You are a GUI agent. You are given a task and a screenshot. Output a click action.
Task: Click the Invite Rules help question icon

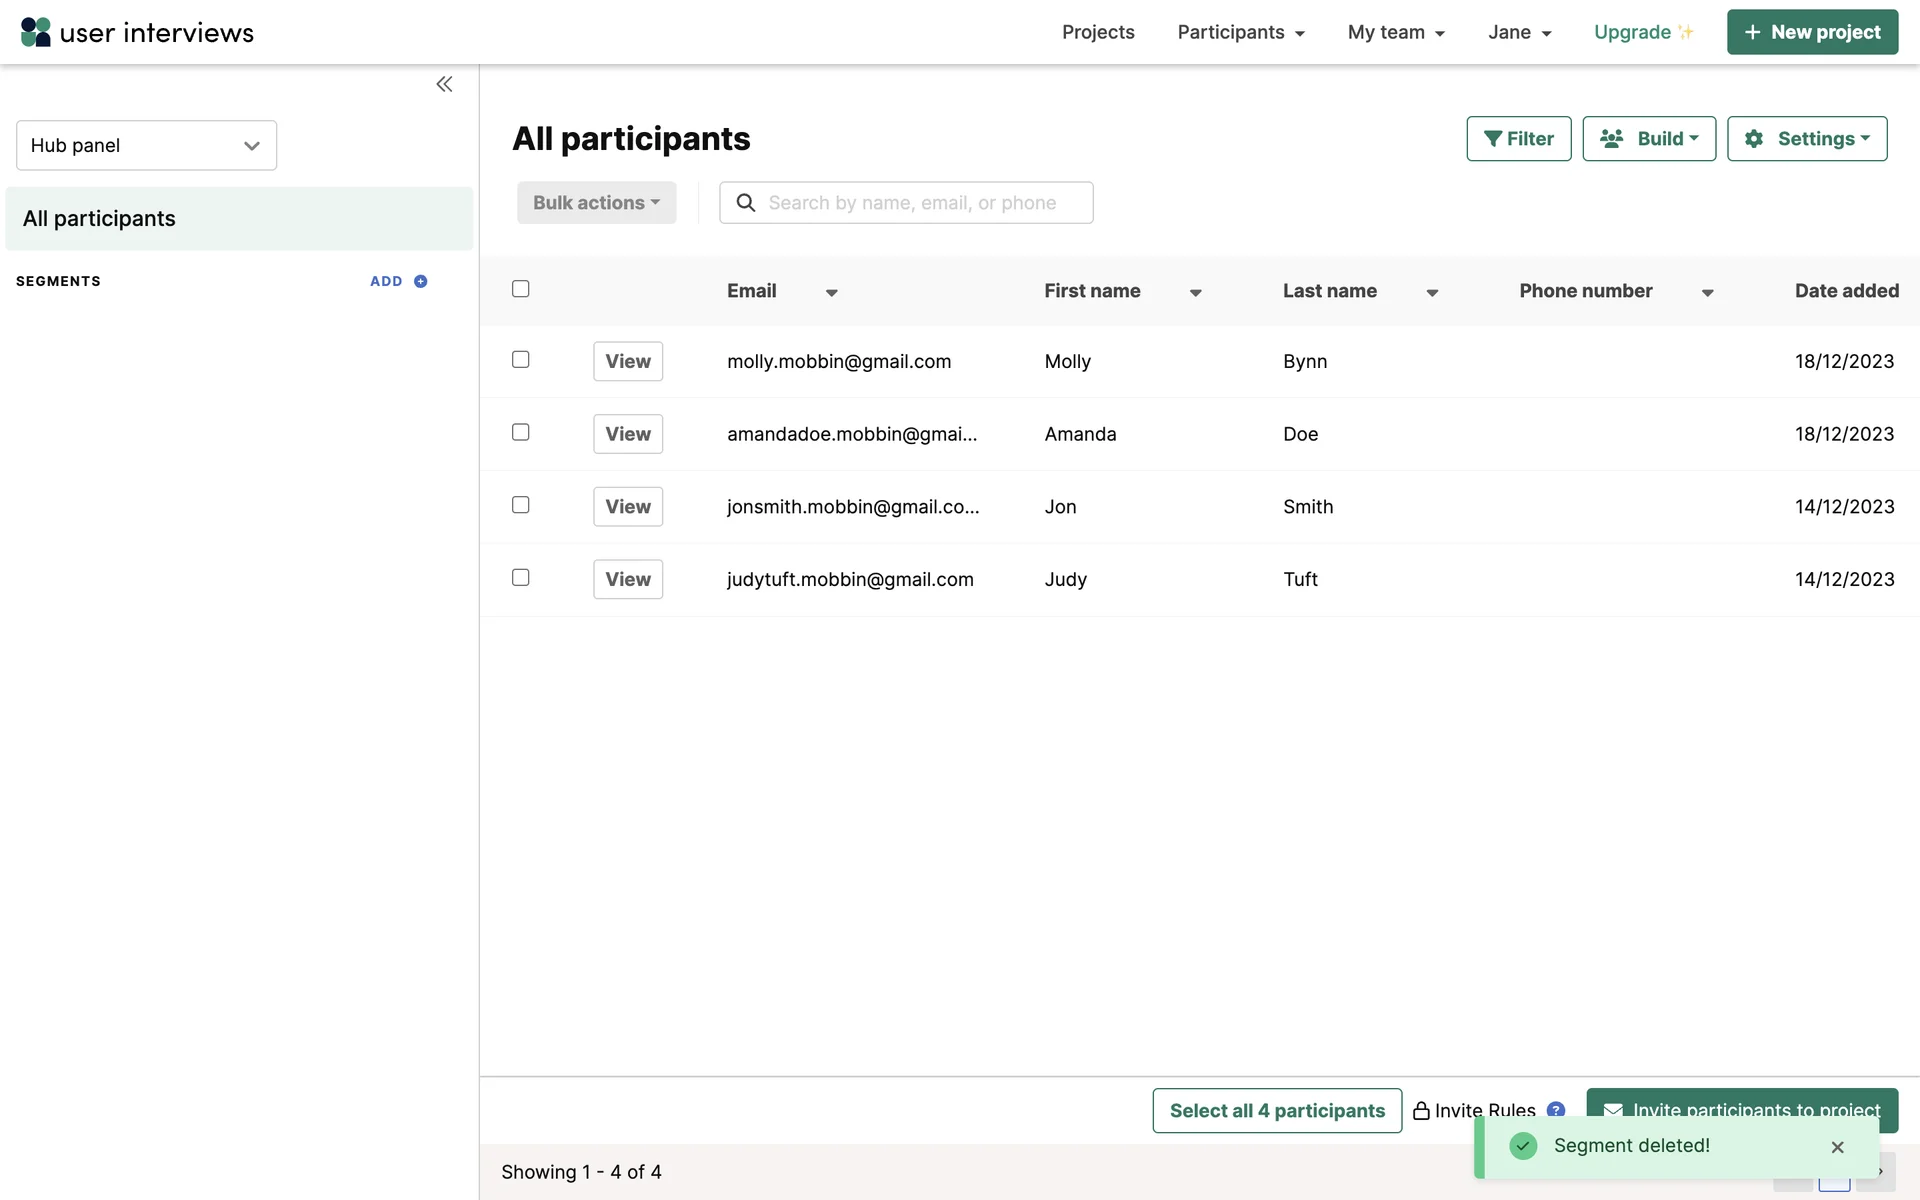click(x=1555, y=1109)
